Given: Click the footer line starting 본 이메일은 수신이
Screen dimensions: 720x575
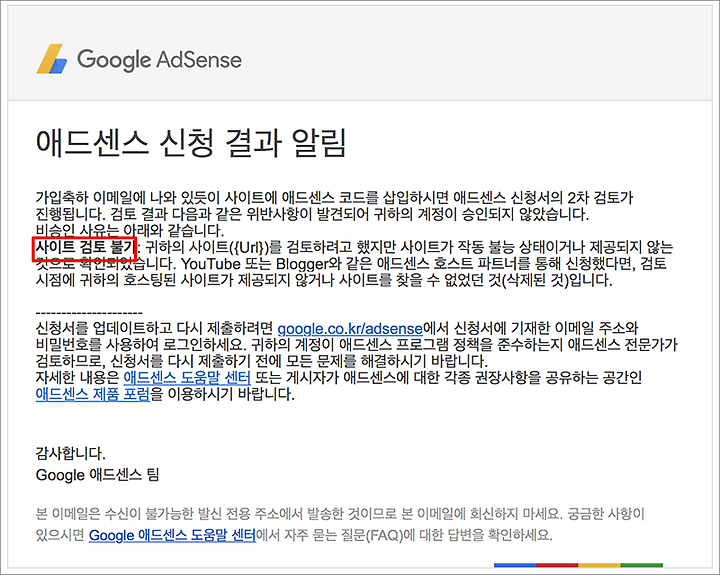Looking at the screenshot, I should point(340,514).
